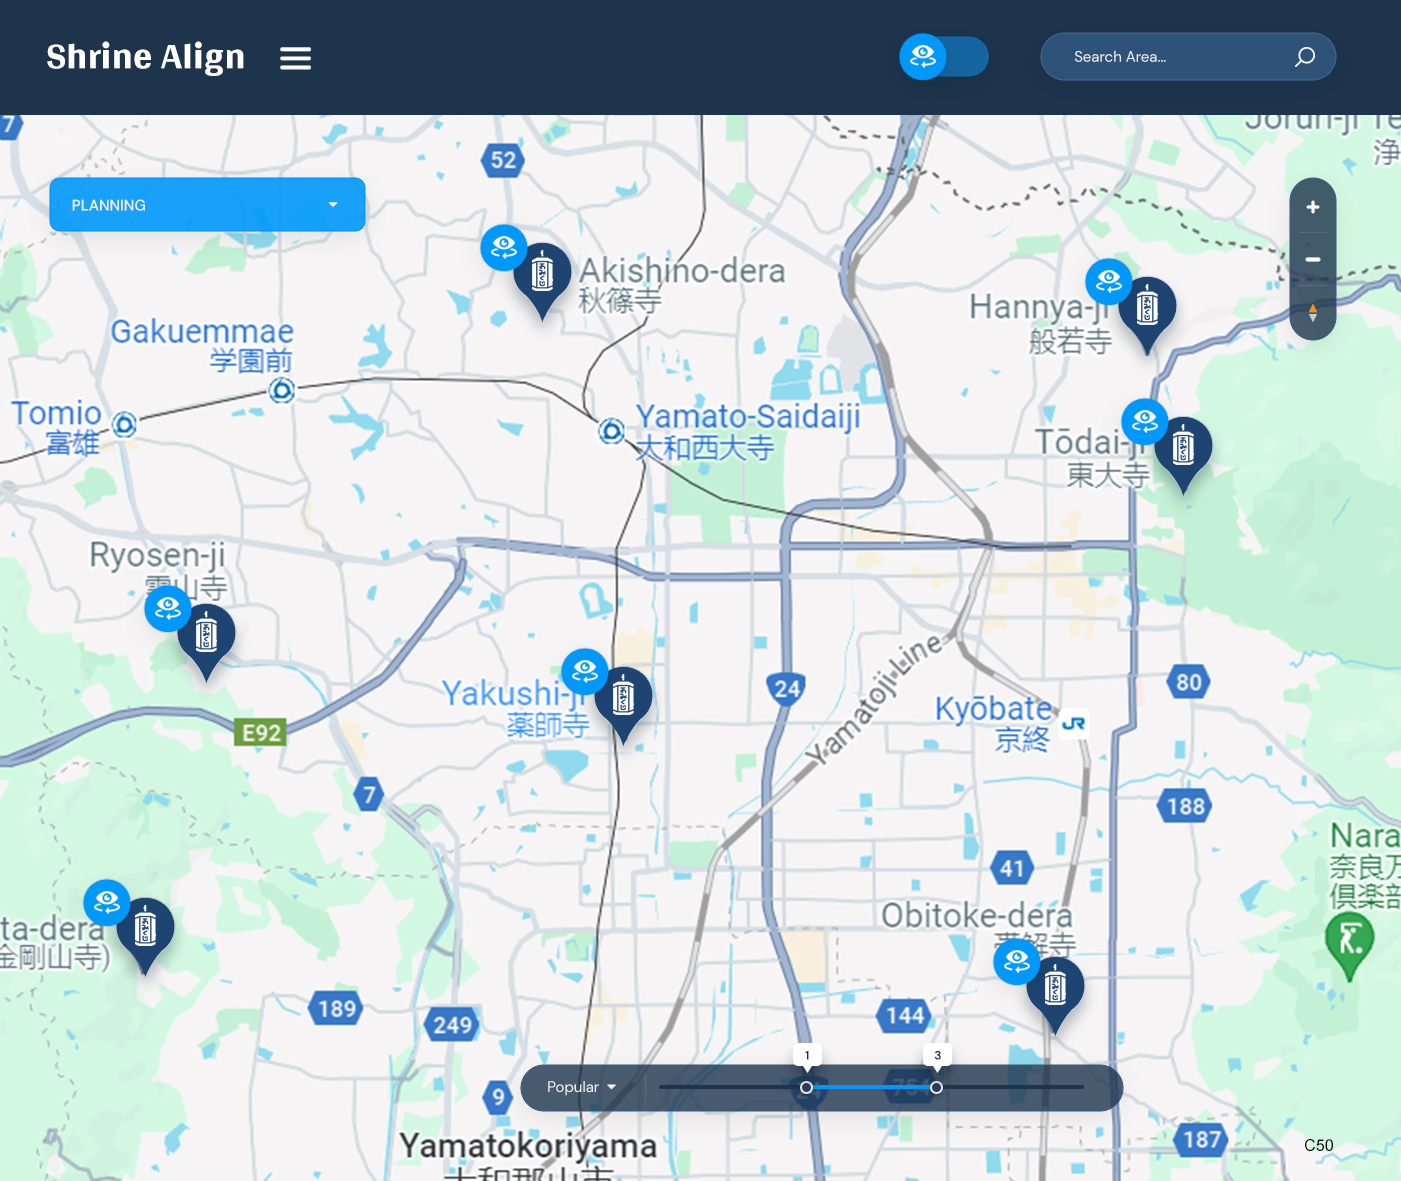Click the C50 text in the bottom corner
The width and height of the screenshot is (1401, 1181).
pos(1319,1145)
